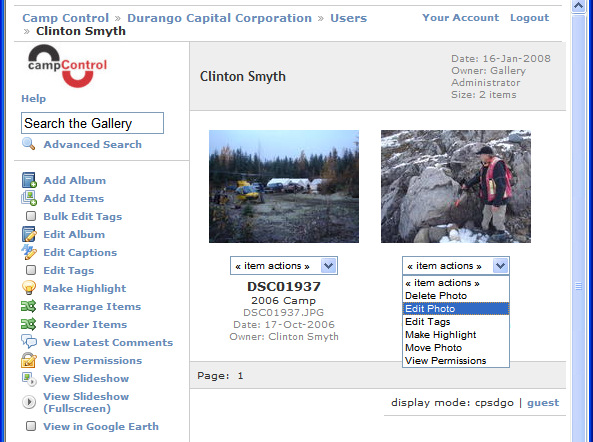Click the scrollbar up arrow
This screenshot has height=442, width=593.
(579, 6)
